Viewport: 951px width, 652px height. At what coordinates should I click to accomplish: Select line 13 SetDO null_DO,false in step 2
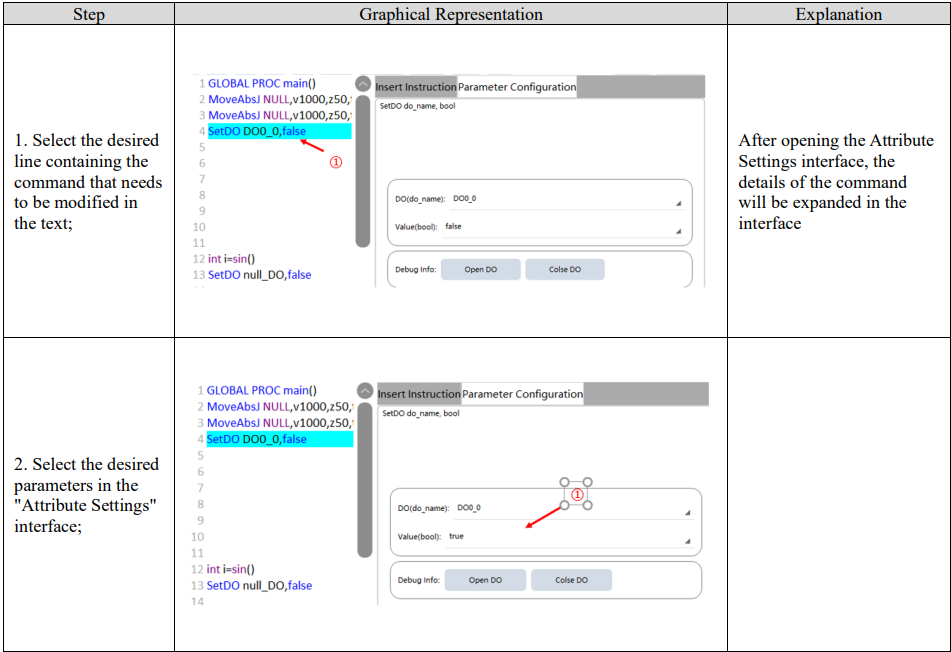click(x=259, y=586)
